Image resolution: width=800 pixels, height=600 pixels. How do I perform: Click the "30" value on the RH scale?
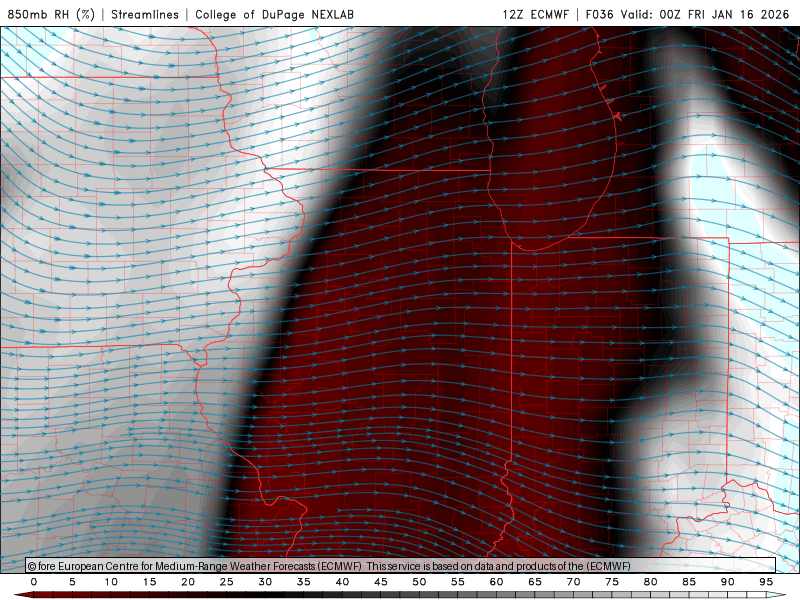[265, 582]
